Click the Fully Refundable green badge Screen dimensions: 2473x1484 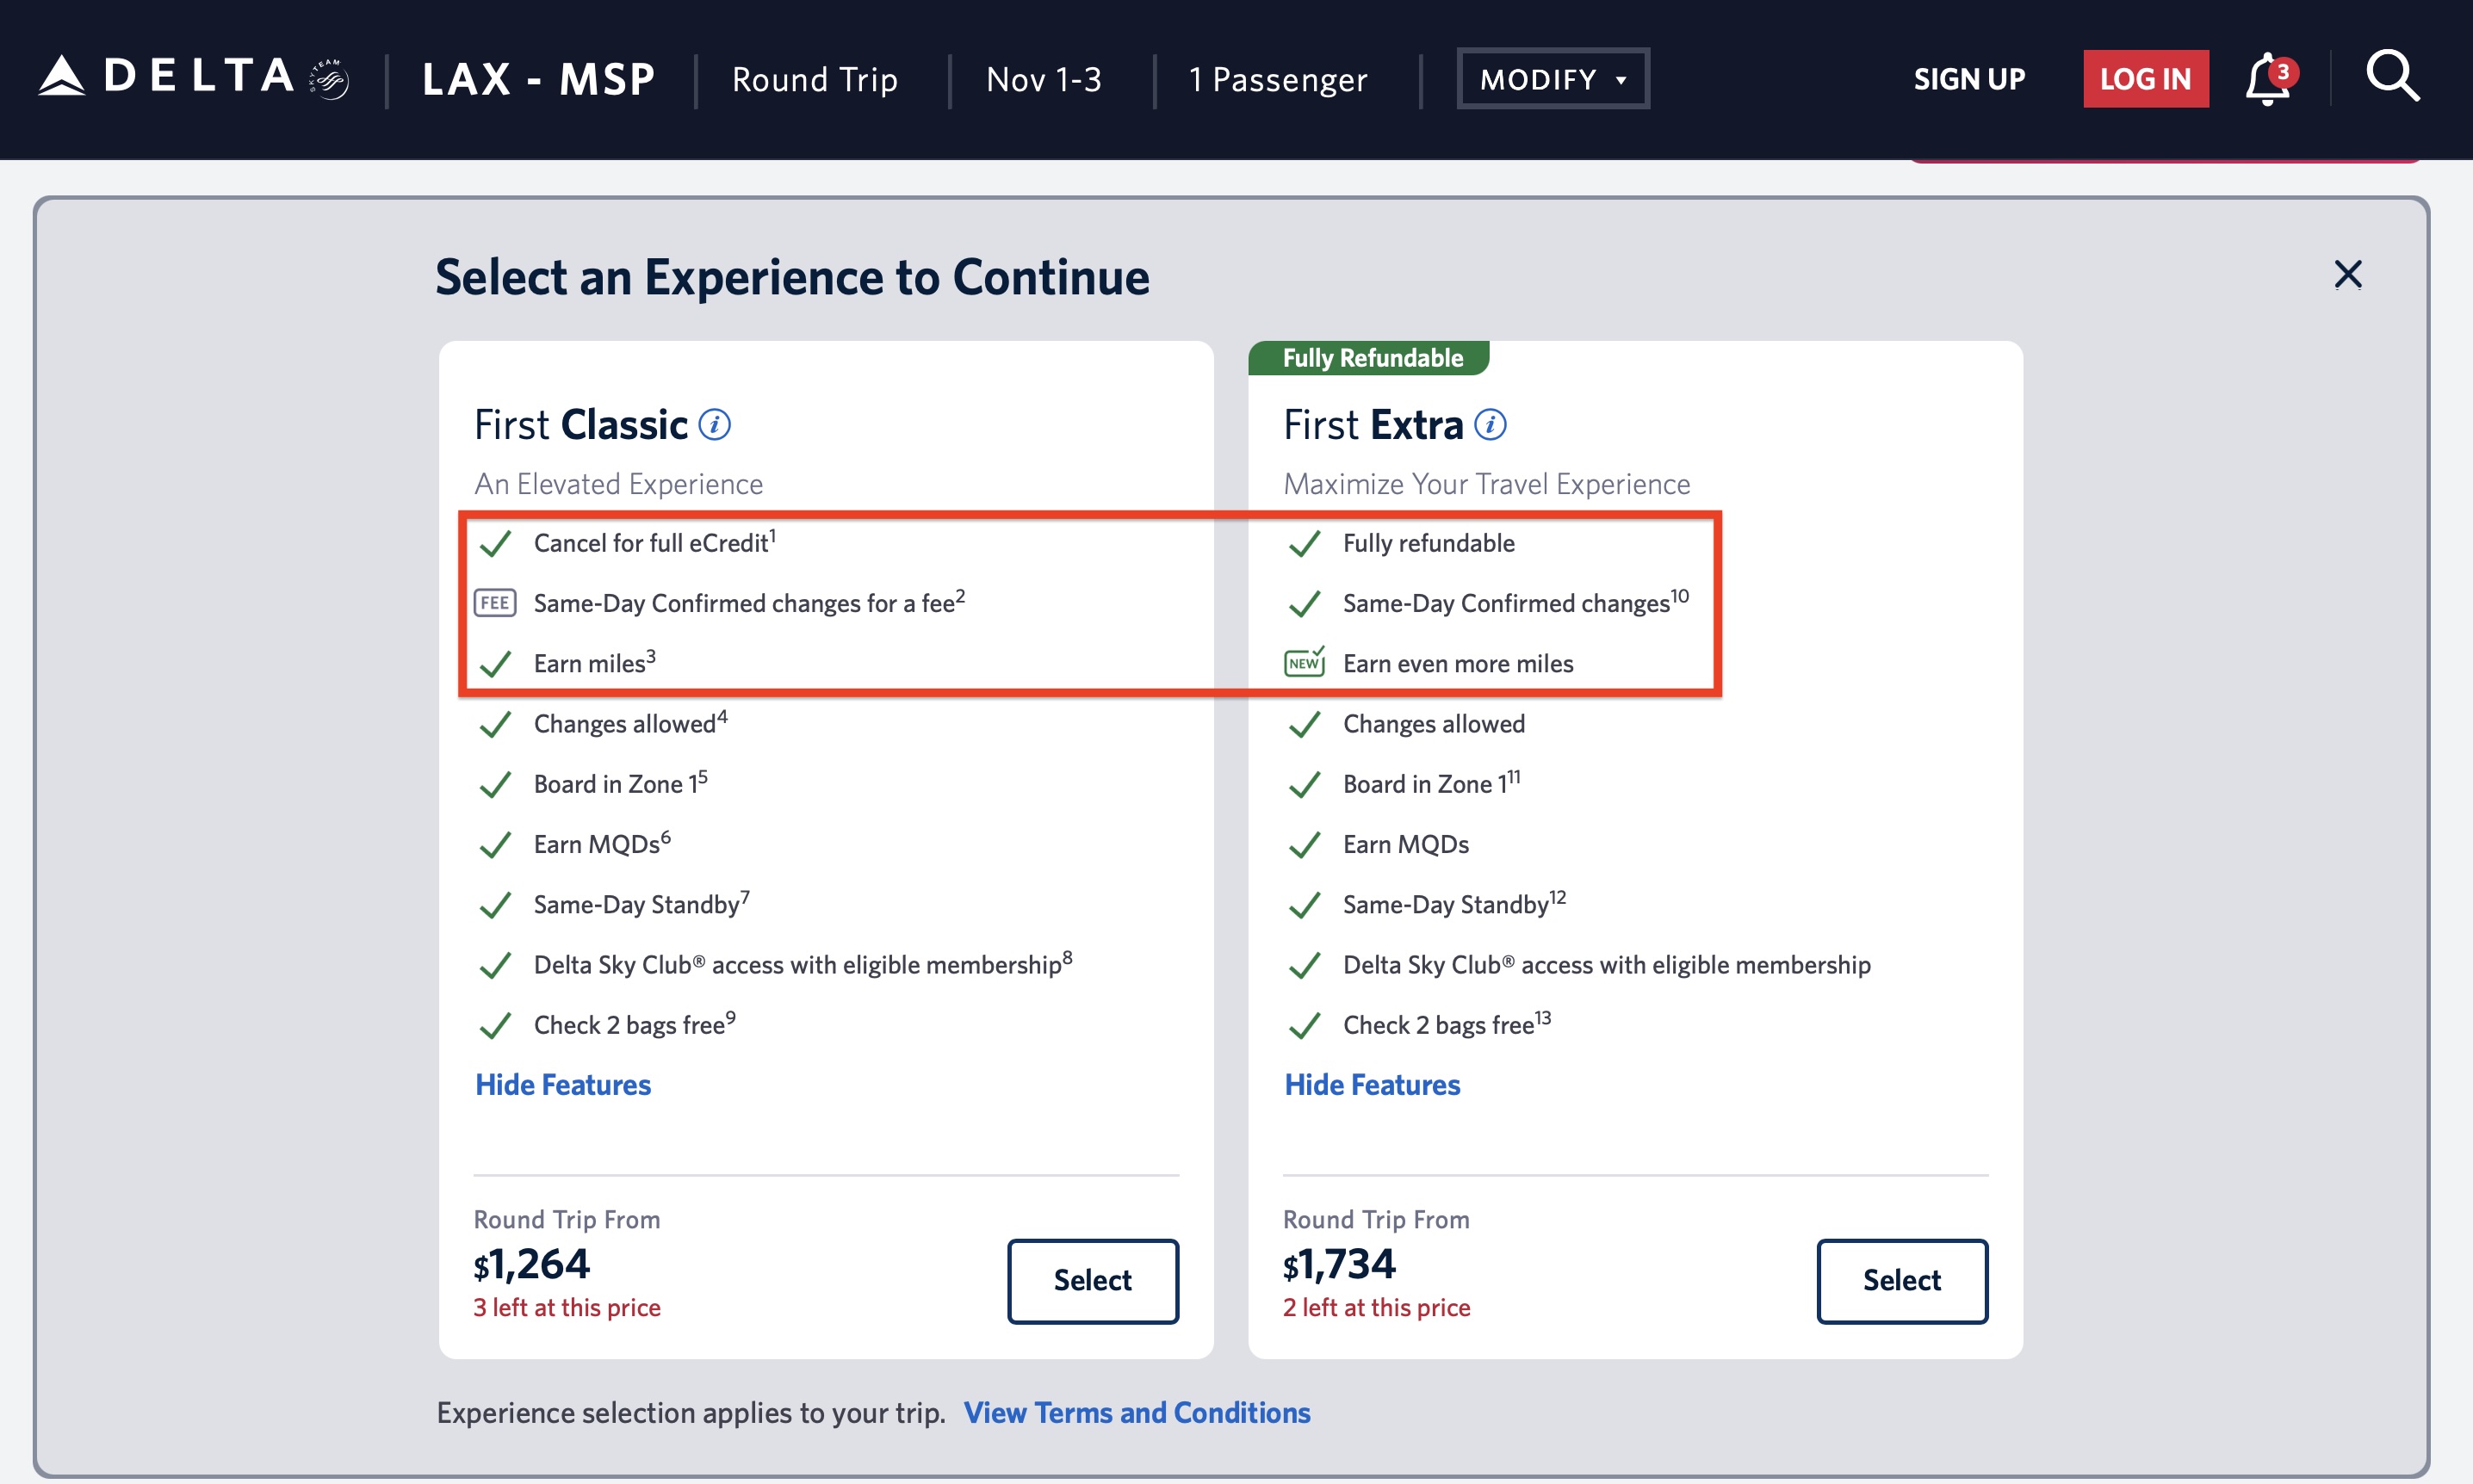(1371, 358)
